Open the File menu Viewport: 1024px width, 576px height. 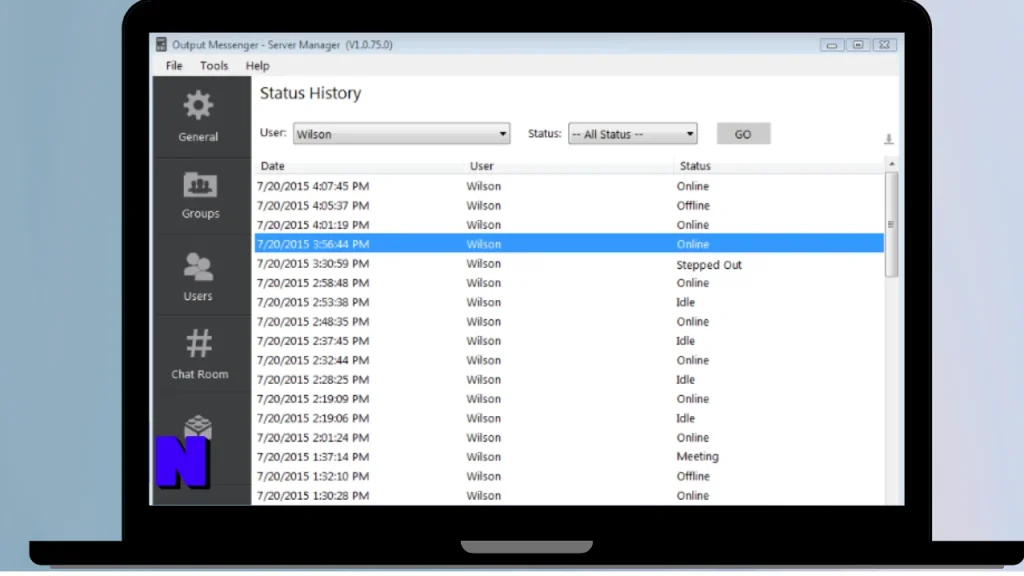click(174, 65)
